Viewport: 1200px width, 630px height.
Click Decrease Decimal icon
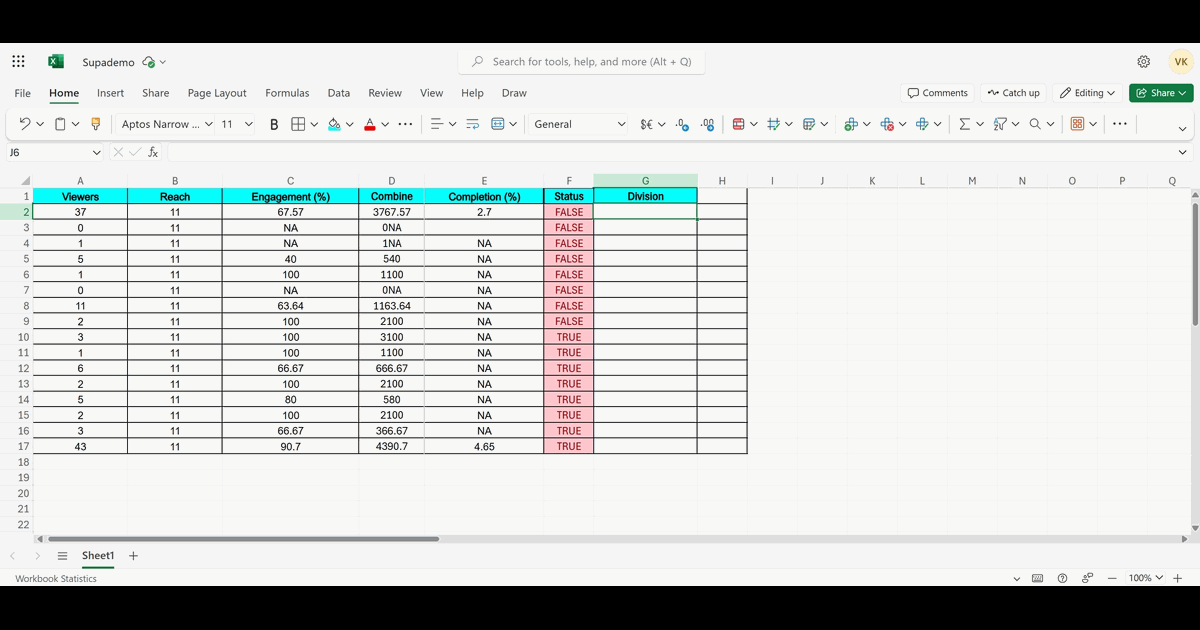coord(708,124)
